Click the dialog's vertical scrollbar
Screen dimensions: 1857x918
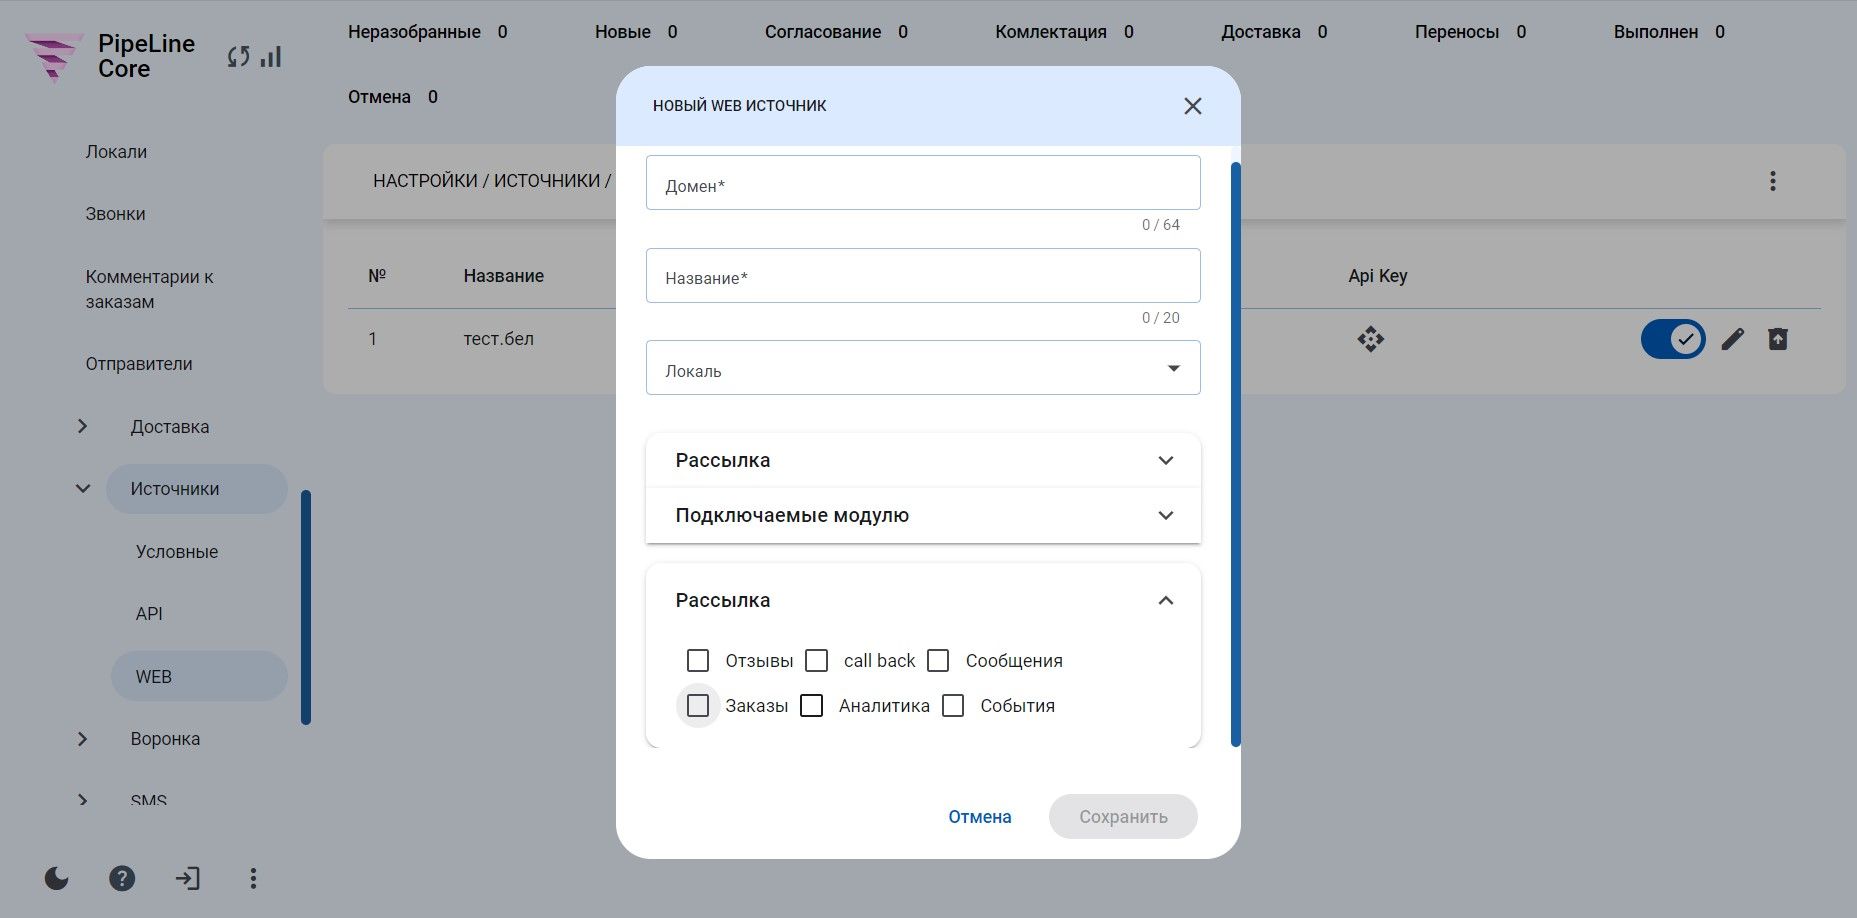(1236, 455)
